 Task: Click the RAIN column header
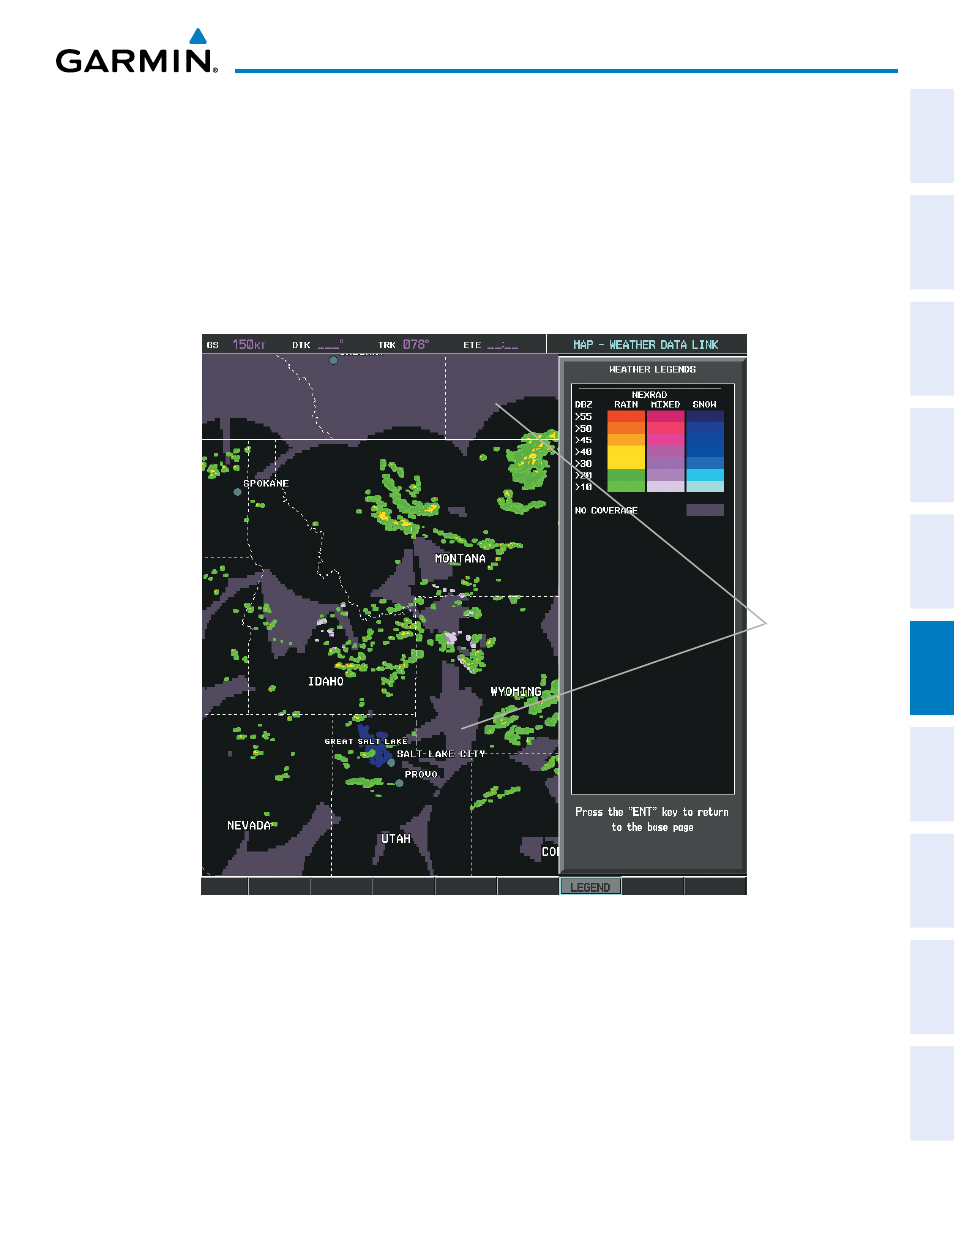click(626, 404)
